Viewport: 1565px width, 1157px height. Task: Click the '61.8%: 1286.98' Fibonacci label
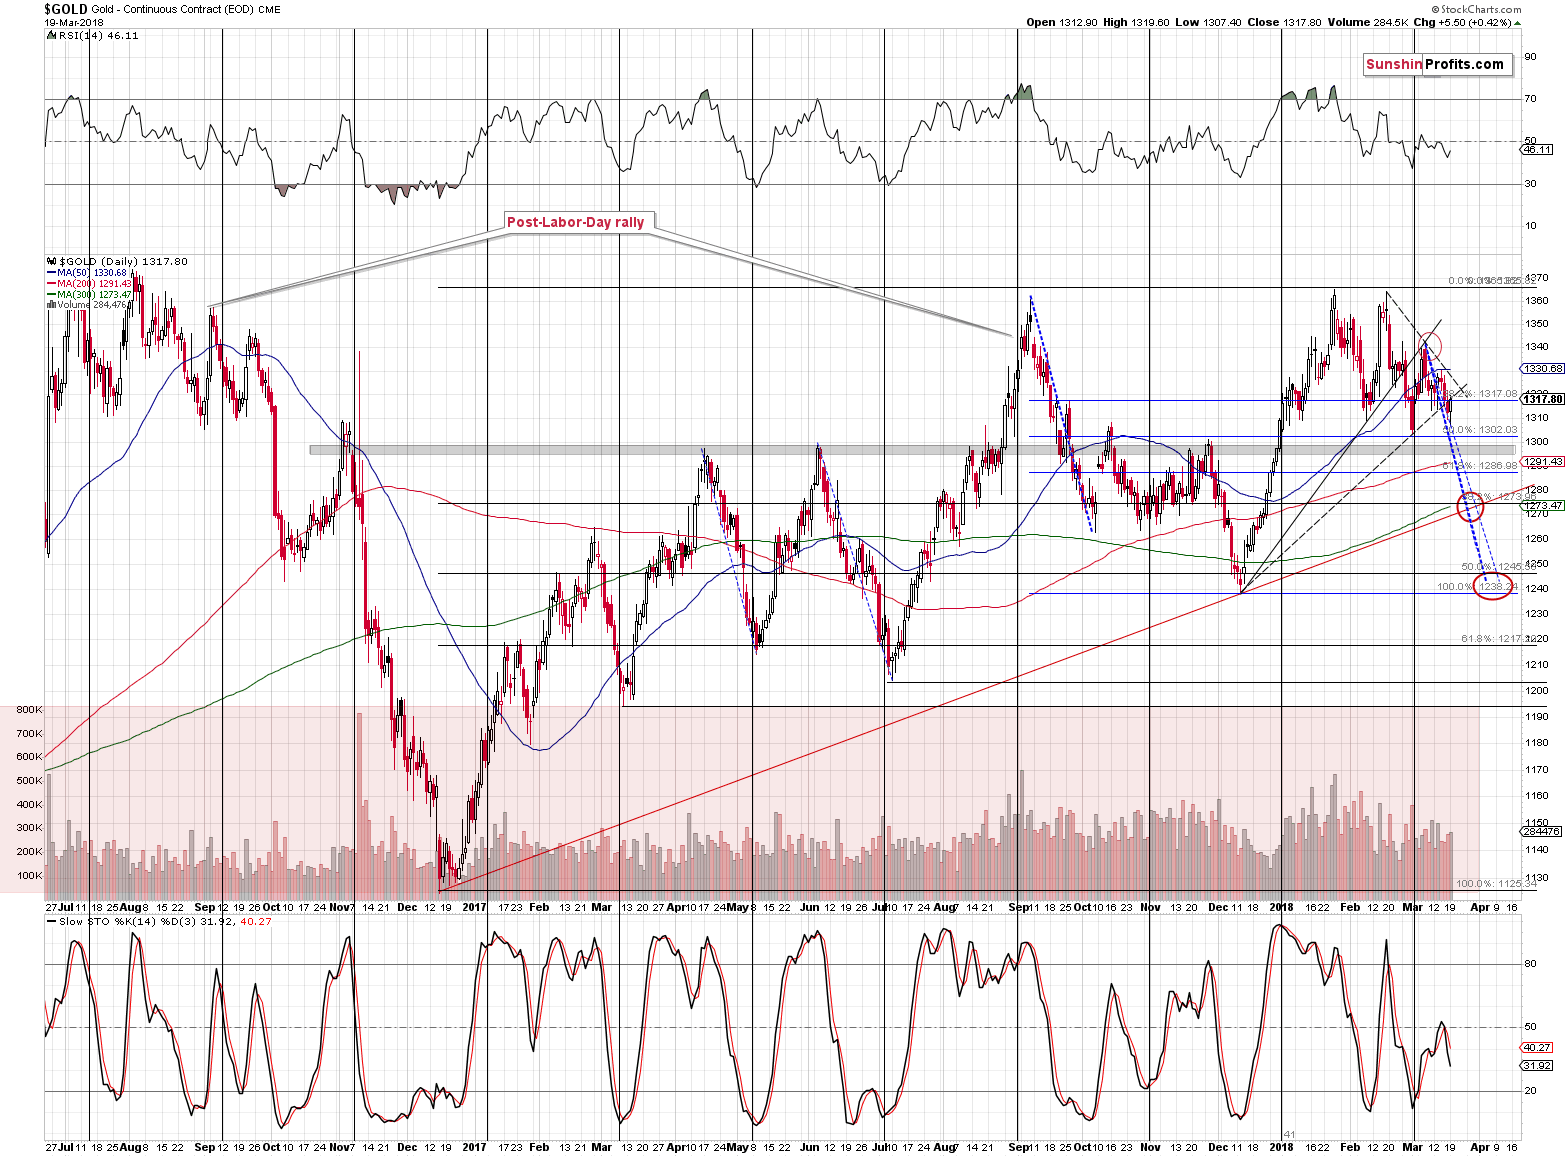coord(1480,466)
